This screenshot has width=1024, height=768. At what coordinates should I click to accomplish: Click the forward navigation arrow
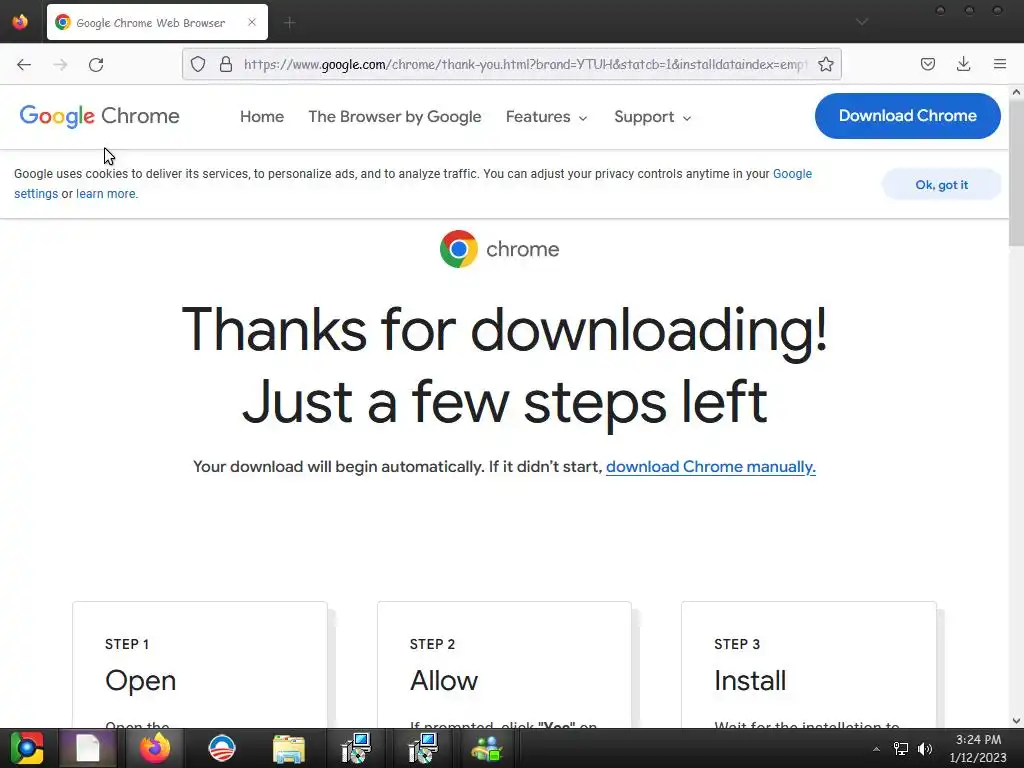tap(60, 65)
